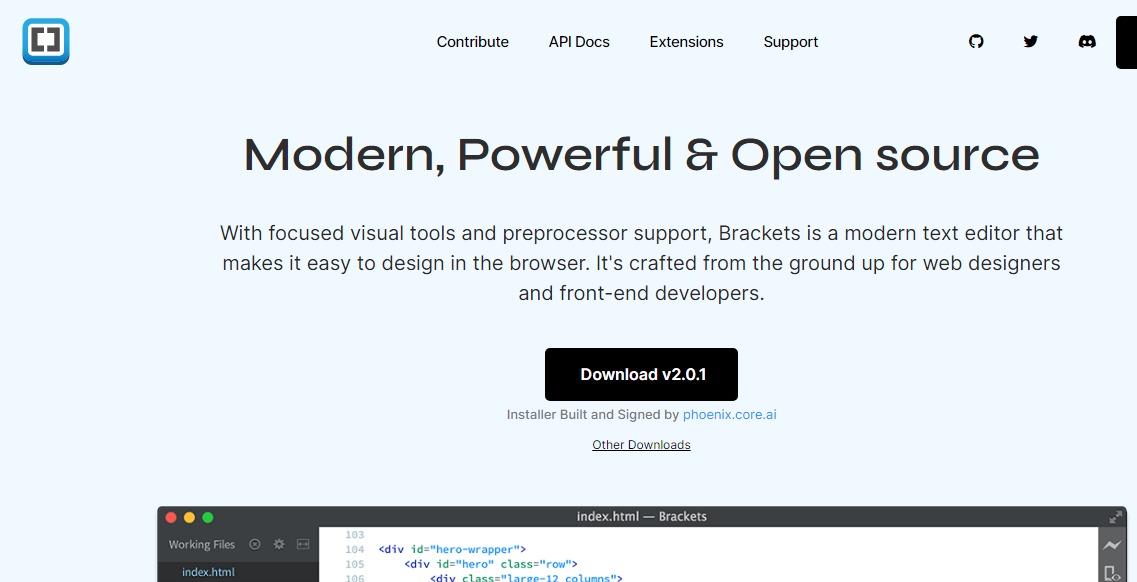This screenshot has width=1137, height=582.
Task: Click the Live Preview lightning icon in the editor
Action: coord(1112,545)
